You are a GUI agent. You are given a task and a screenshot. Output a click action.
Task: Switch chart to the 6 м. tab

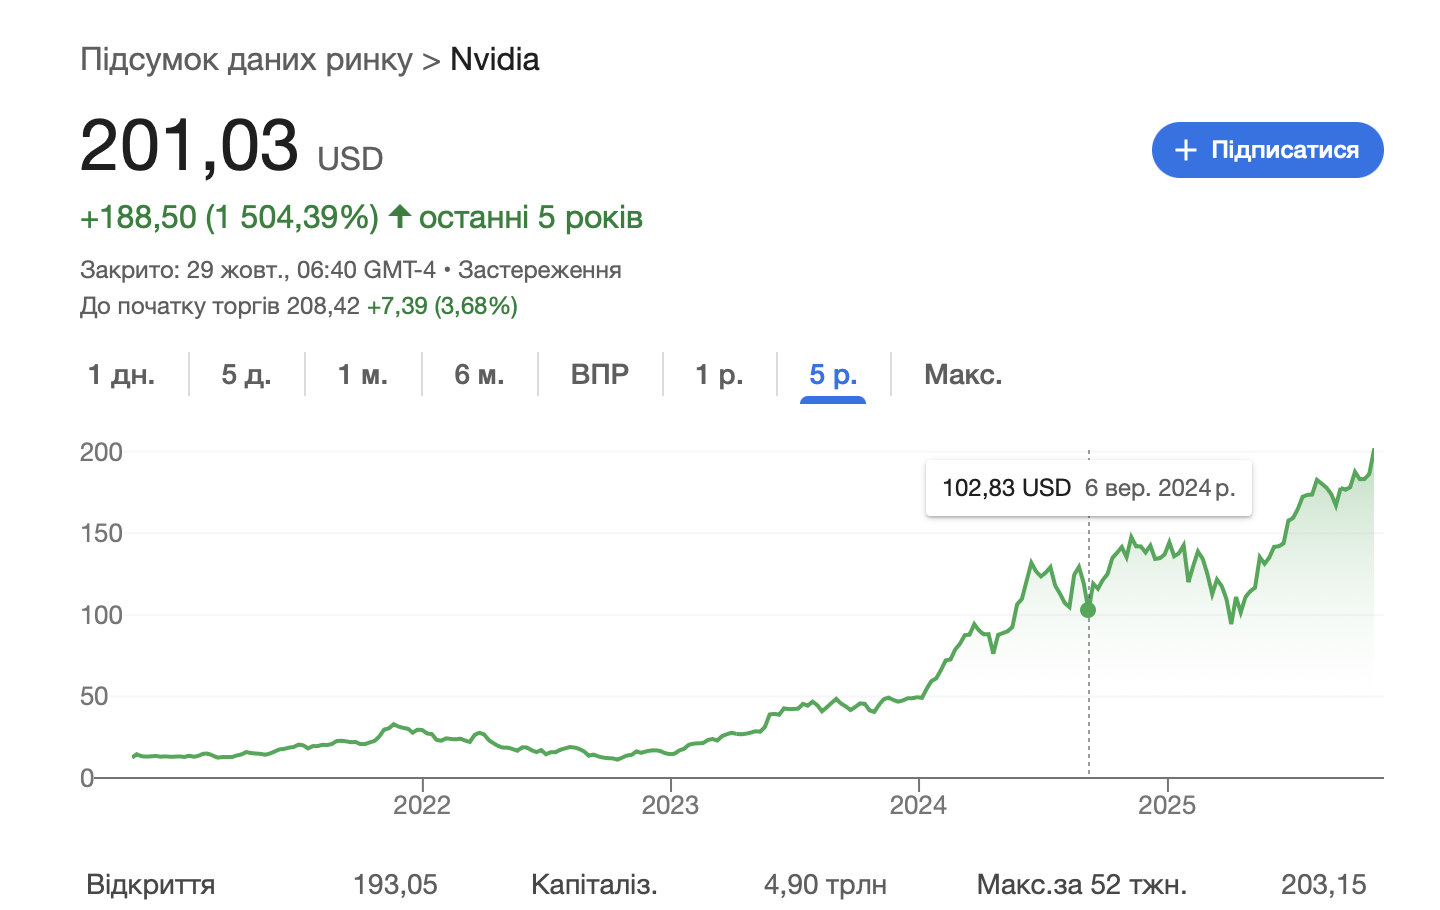pos(479,375)
